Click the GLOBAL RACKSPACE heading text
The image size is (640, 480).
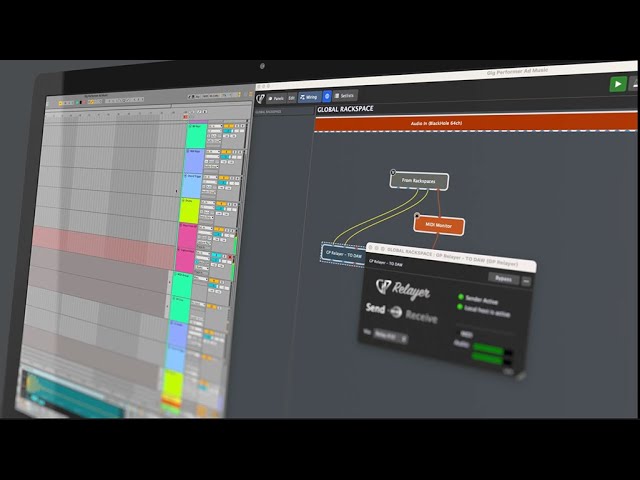coord(345,109)
